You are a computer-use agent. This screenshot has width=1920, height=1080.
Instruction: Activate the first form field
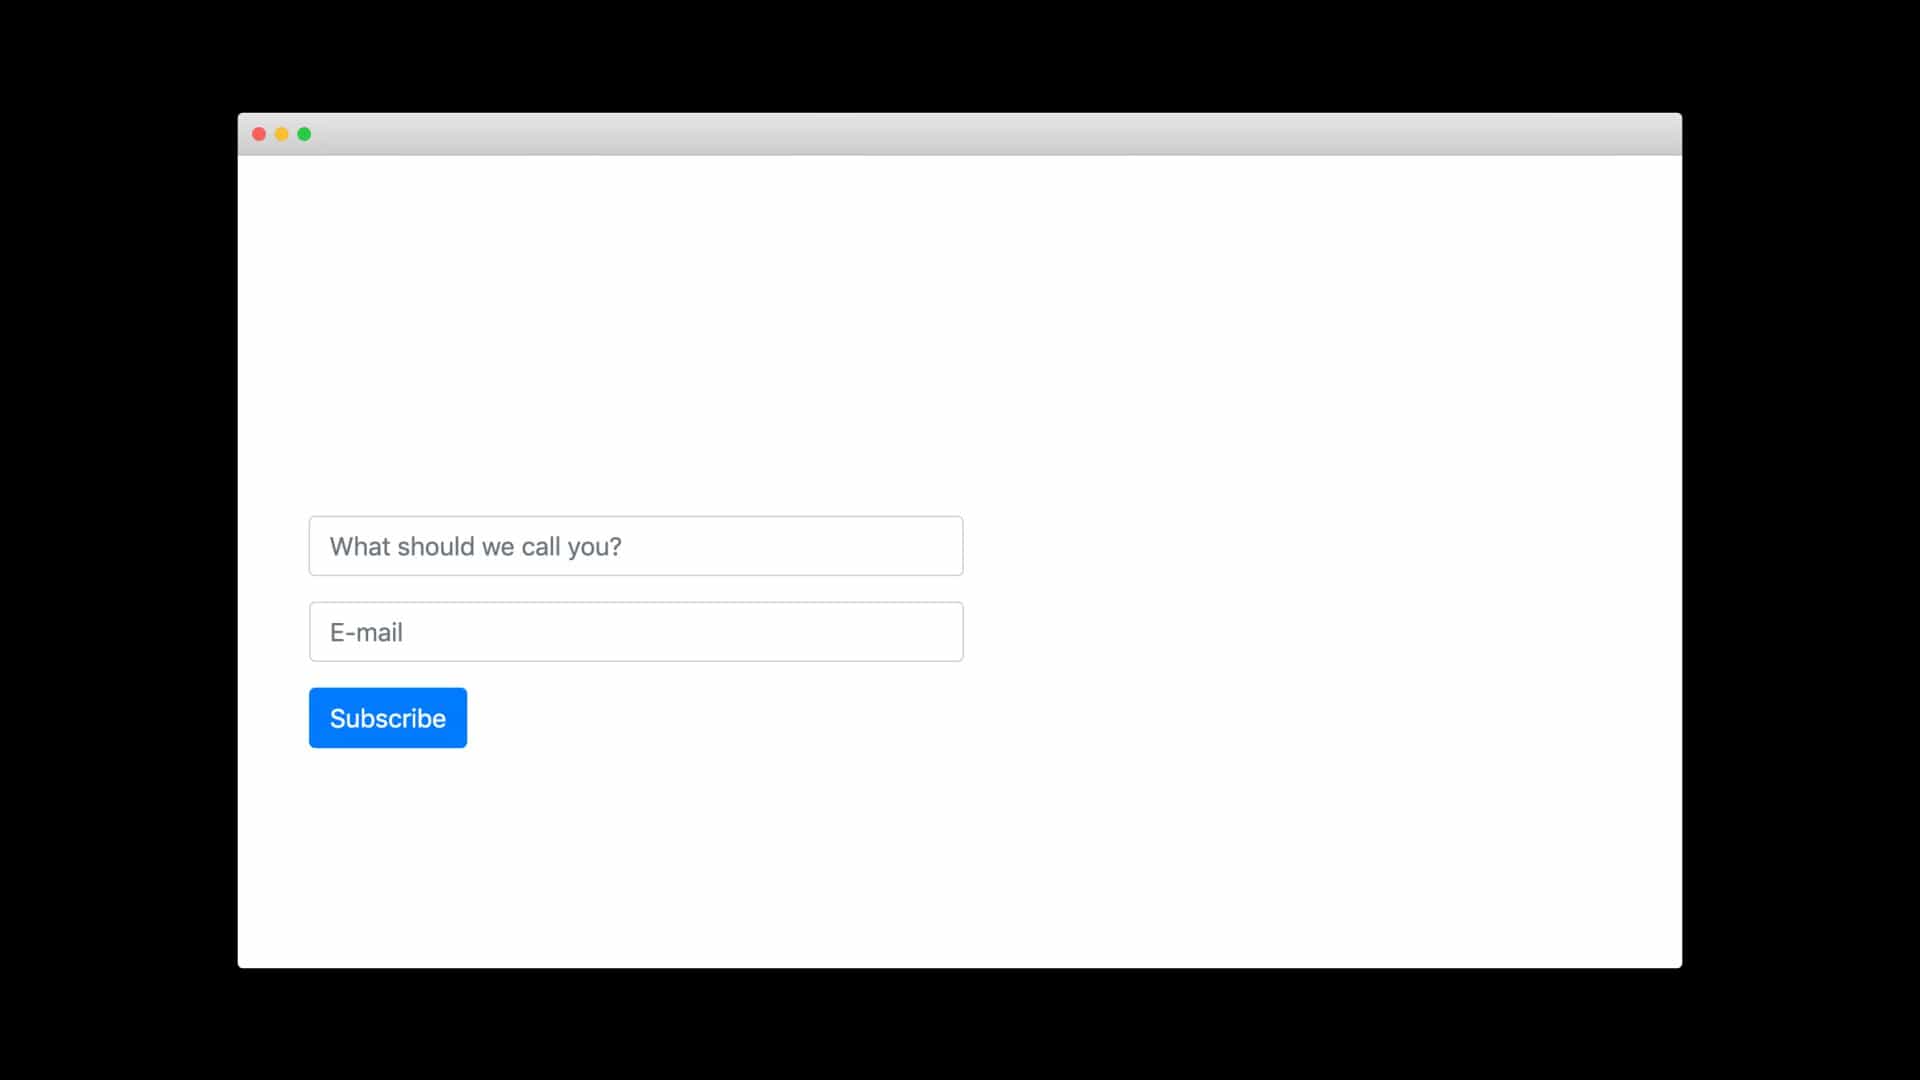click(x=636, y=546)
